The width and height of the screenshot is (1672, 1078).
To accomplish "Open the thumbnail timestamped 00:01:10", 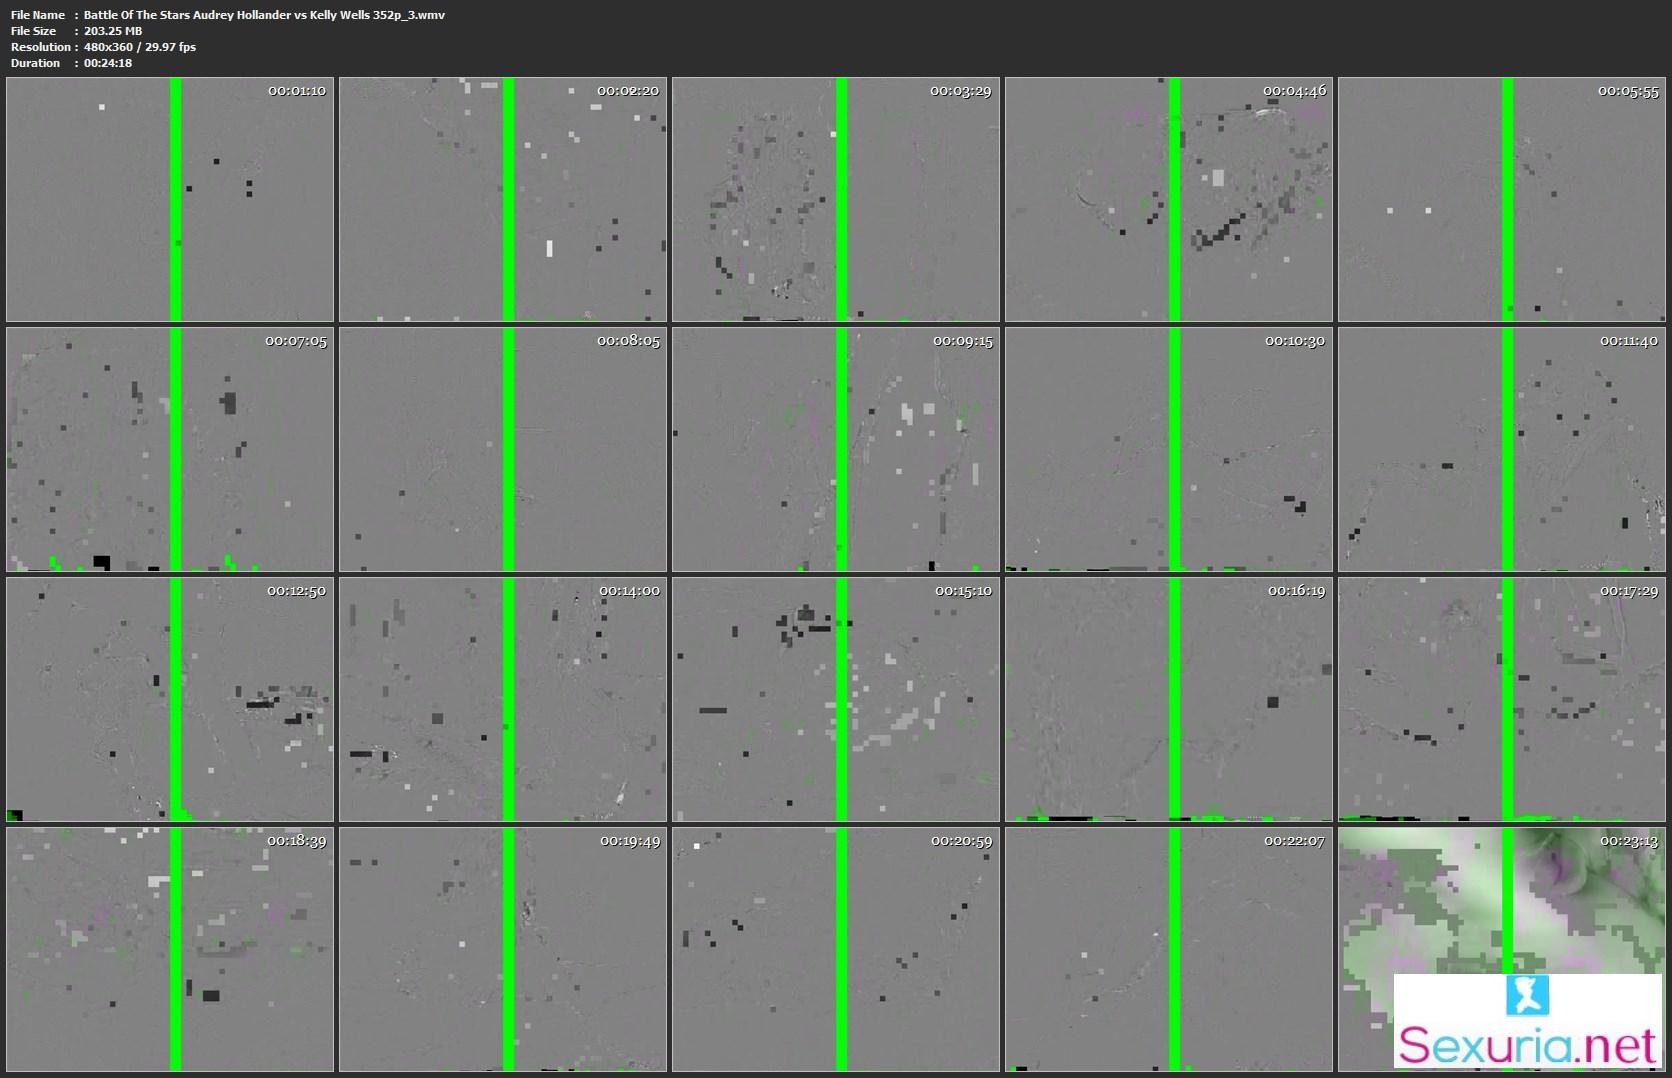I will [170, 199].
